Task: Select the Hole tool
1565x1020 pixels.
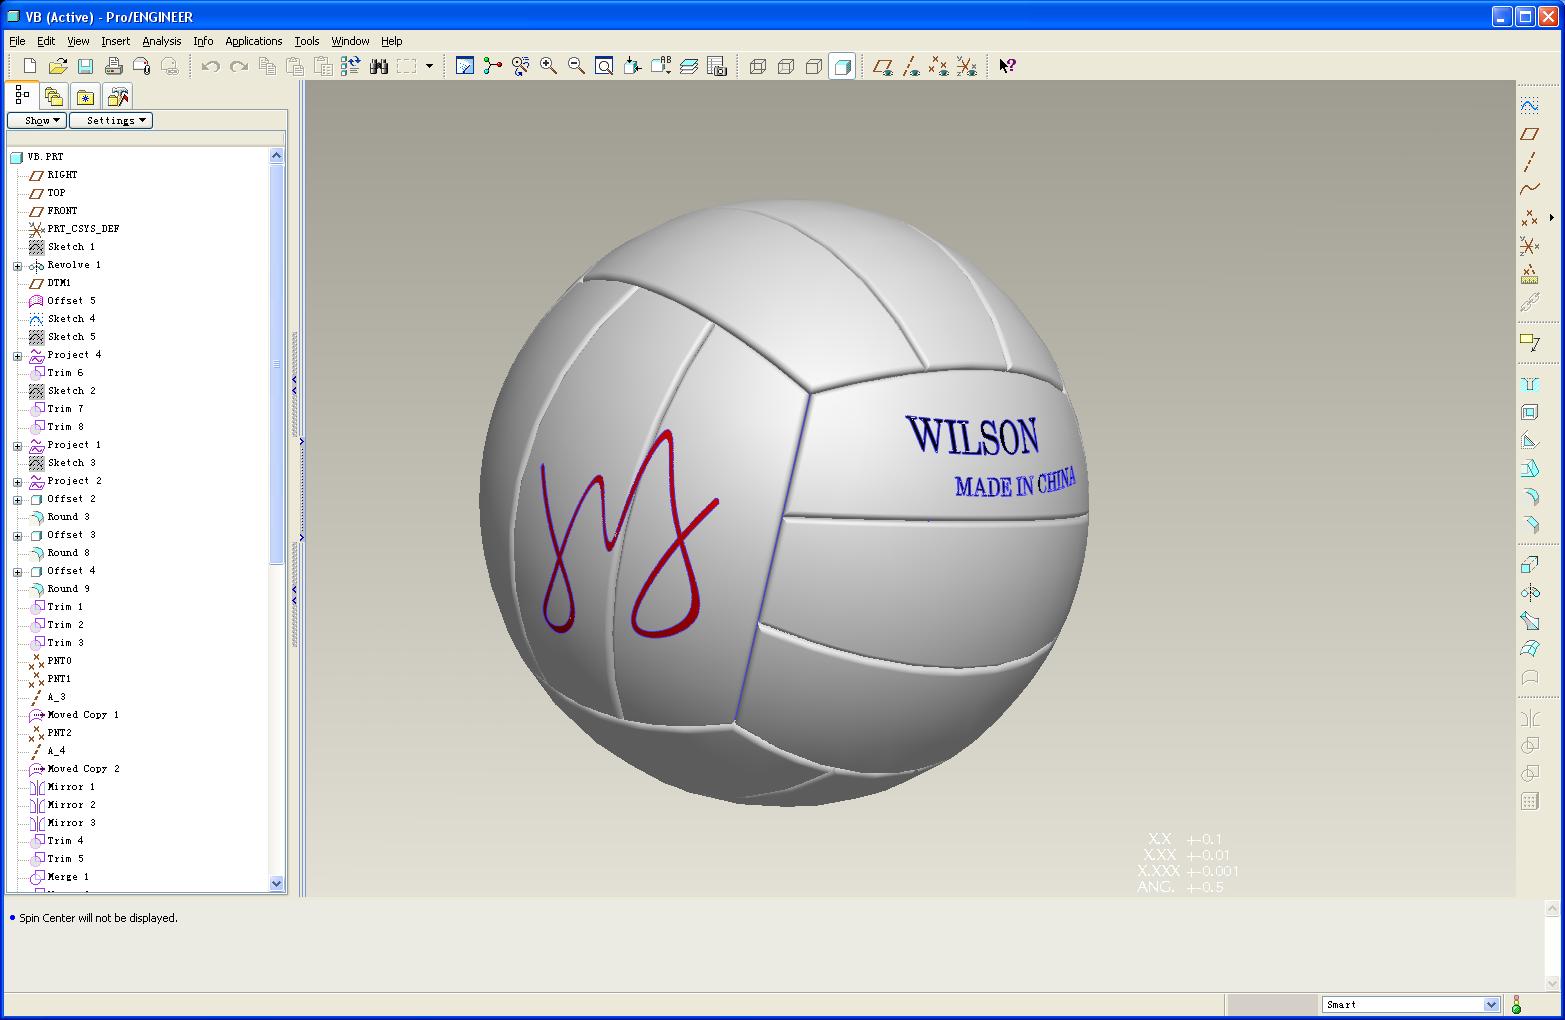Action: point(1529,384)
